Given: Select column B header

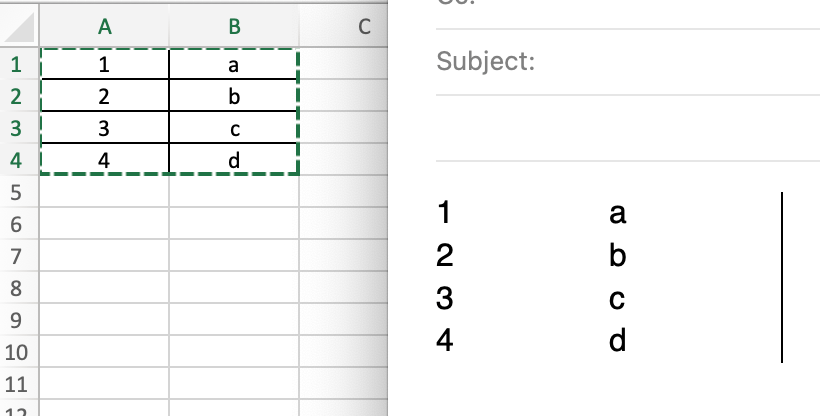Looking at the screenshot, I should [234, 26].
